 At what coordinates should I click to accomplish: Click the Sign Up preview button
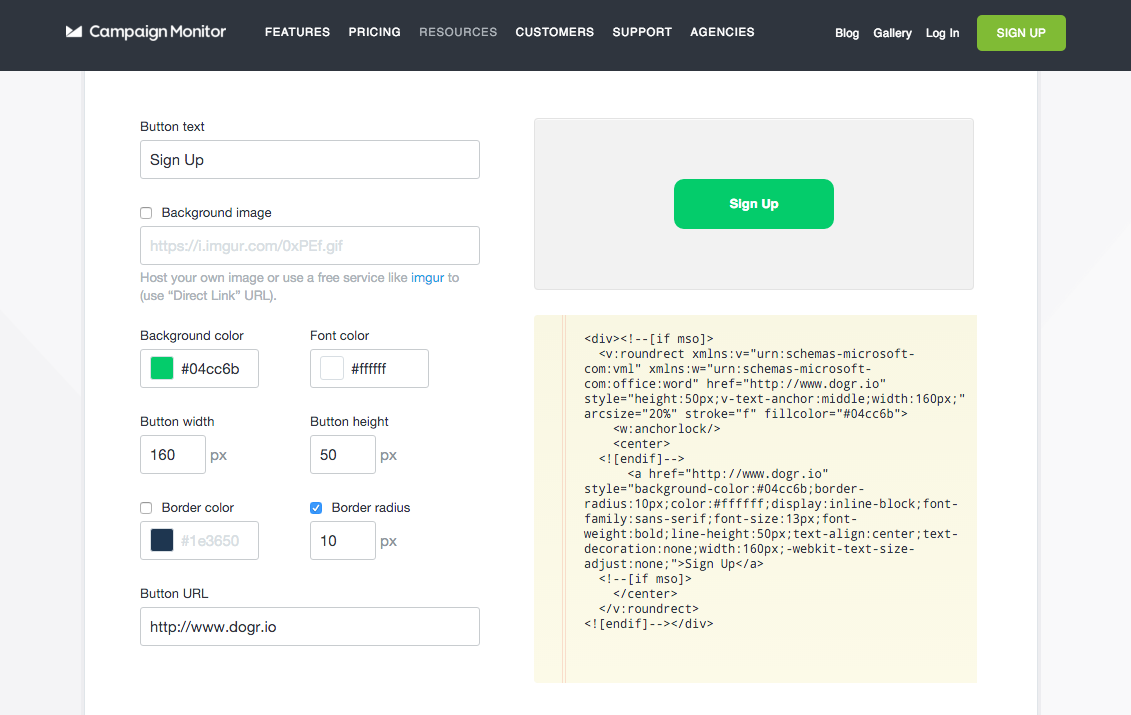(x=753, y=204)
